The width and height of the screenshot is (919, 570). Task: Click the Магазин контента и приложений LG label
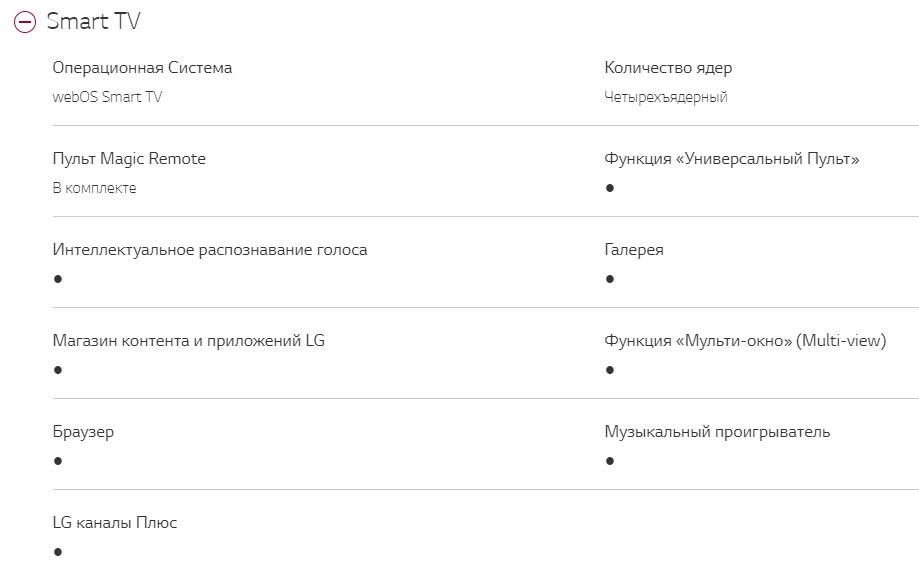[189, 341]
